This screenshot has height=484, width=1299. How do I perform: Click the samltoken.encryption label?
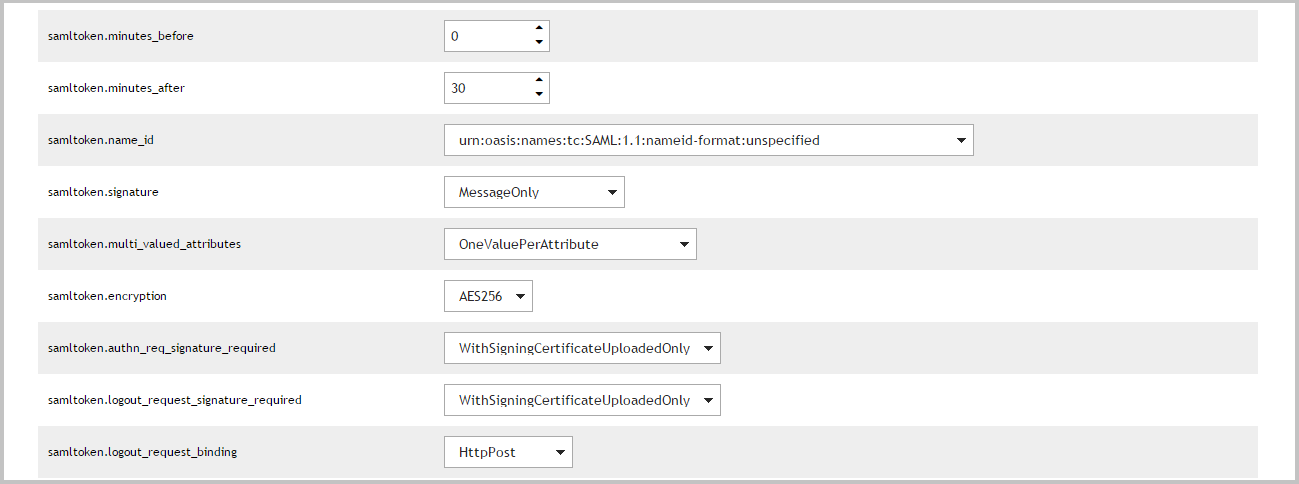pyautogui.click(x=107, y=296)
